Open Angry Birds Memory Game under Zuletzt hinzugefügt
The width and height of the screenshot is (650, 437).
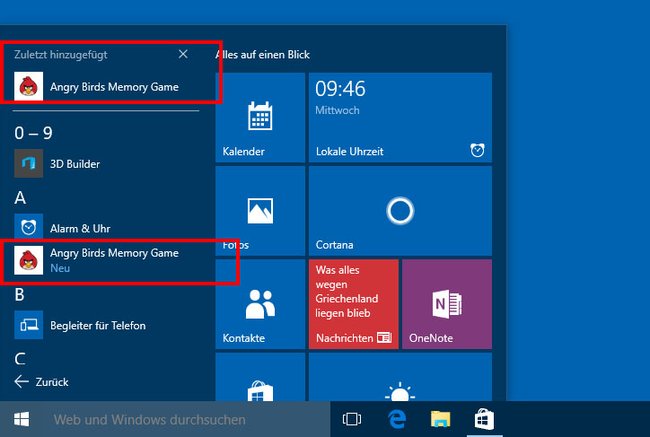(106, 87)
